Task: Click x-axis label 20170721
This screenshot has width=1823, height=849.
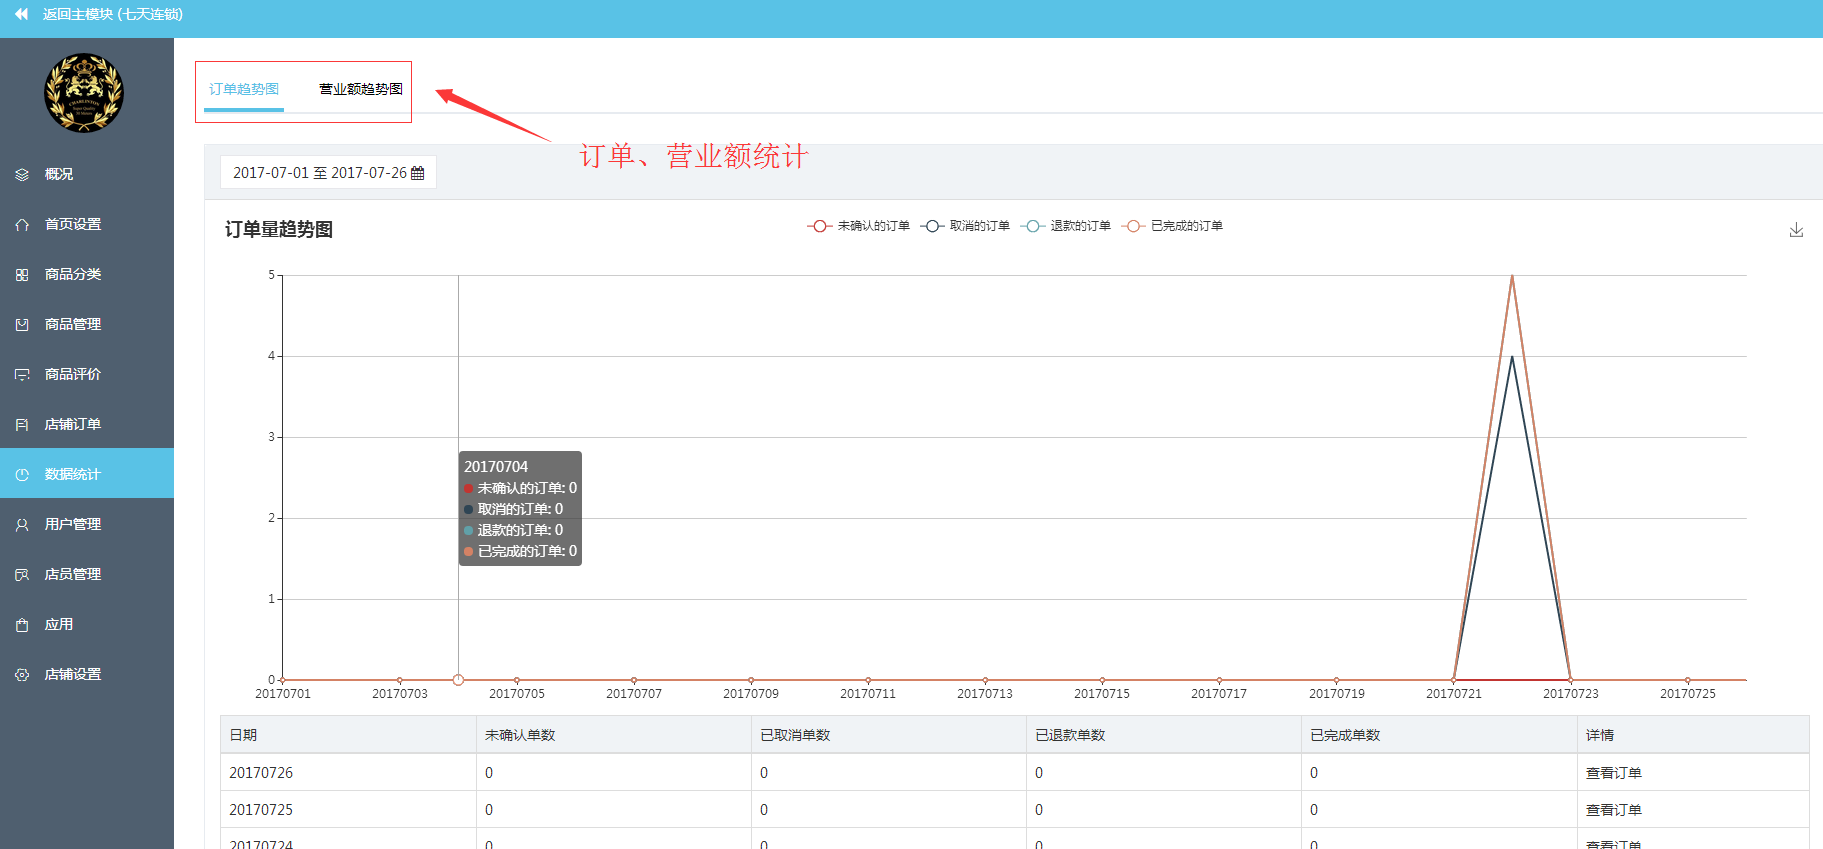Action: (1454, 694)
